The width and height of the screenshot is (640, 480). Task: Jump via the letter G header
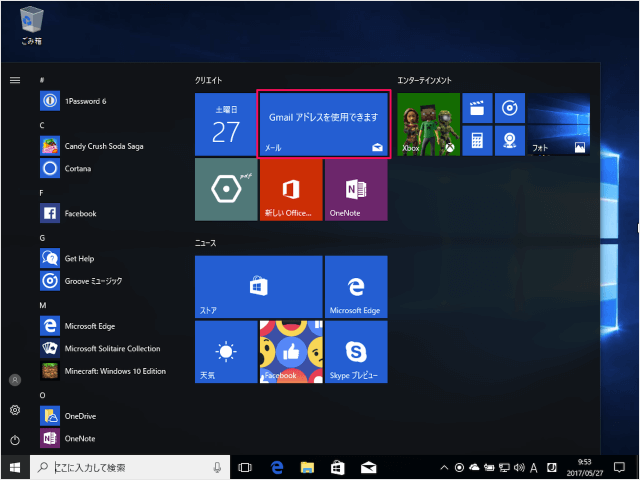click(42, 238)
